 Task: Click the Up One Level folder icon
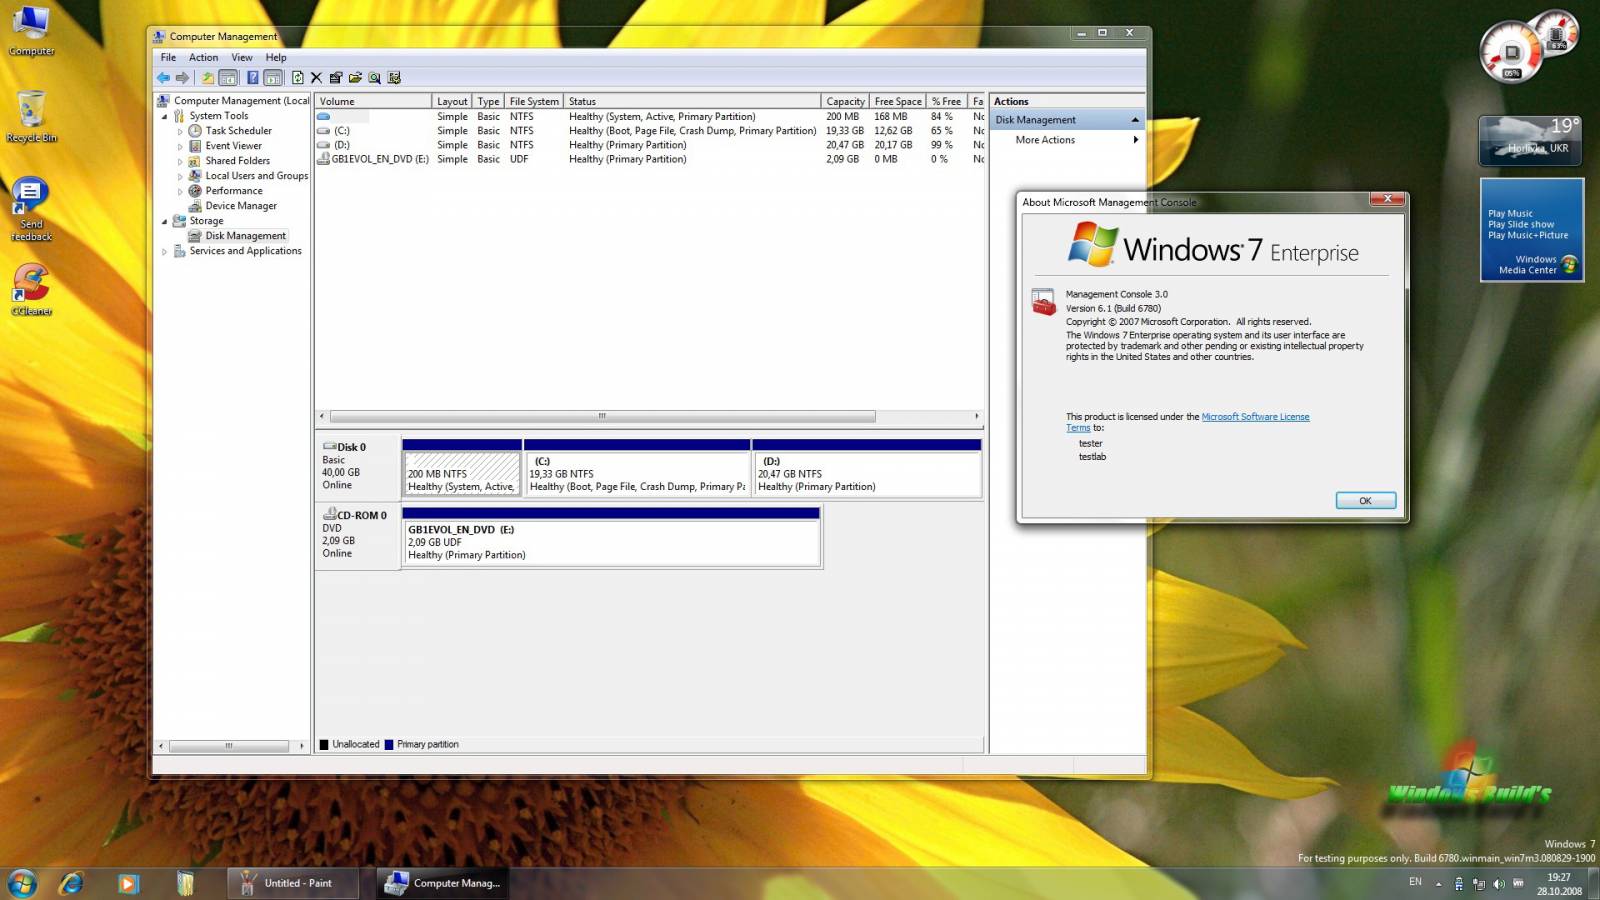tap(208, 78)
